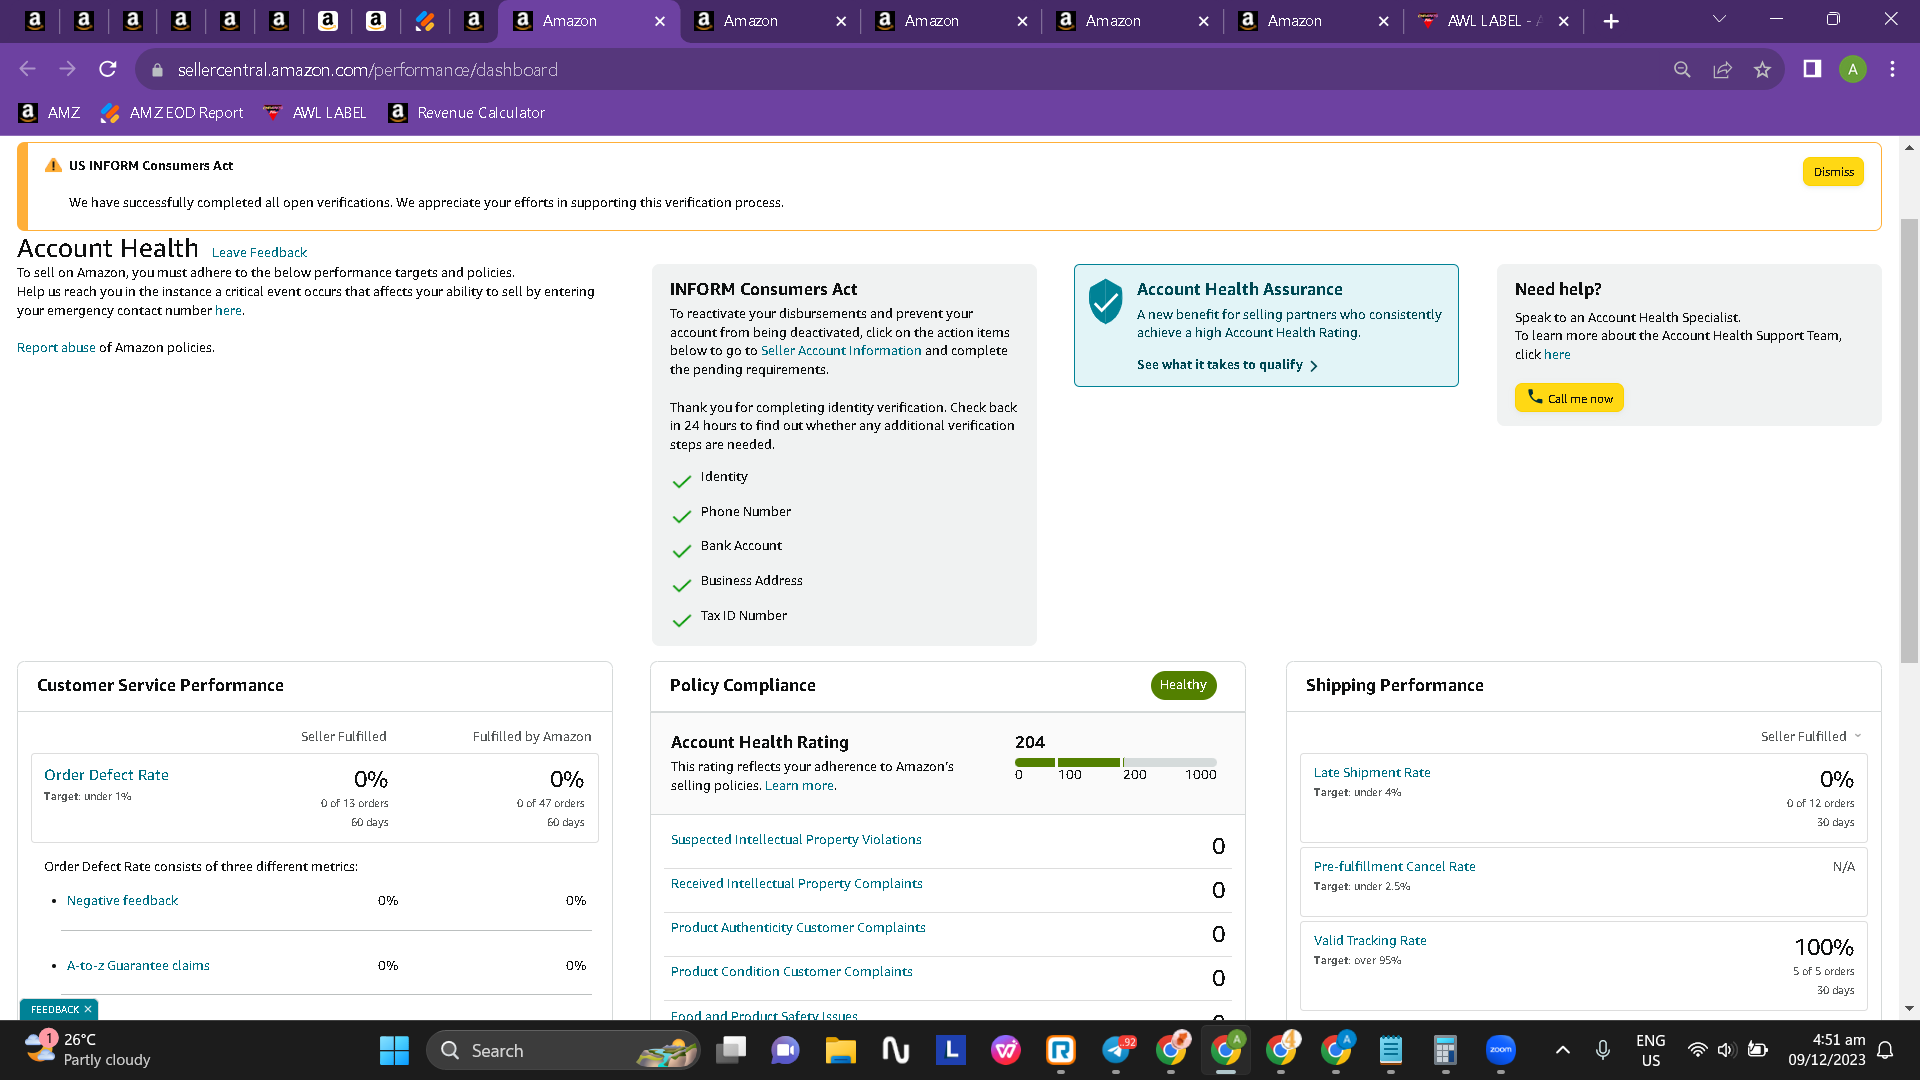Share this page via the share icon

tap(1722, 69)
